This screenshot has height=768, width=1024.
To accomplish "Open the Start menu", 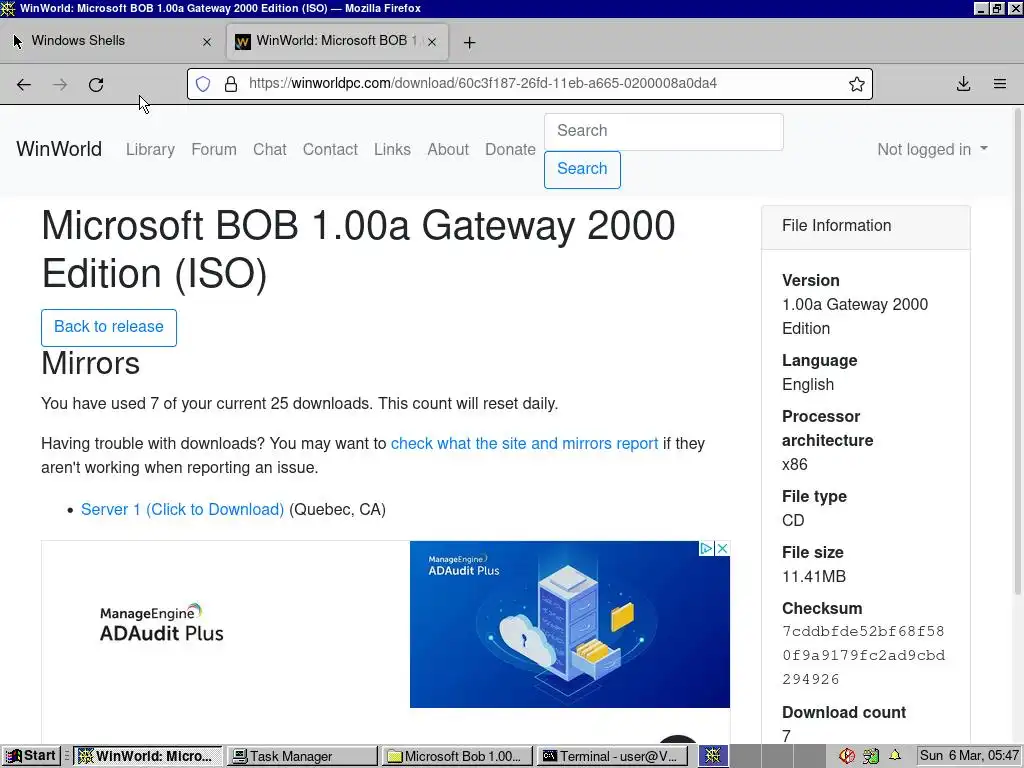I will 31,756.
